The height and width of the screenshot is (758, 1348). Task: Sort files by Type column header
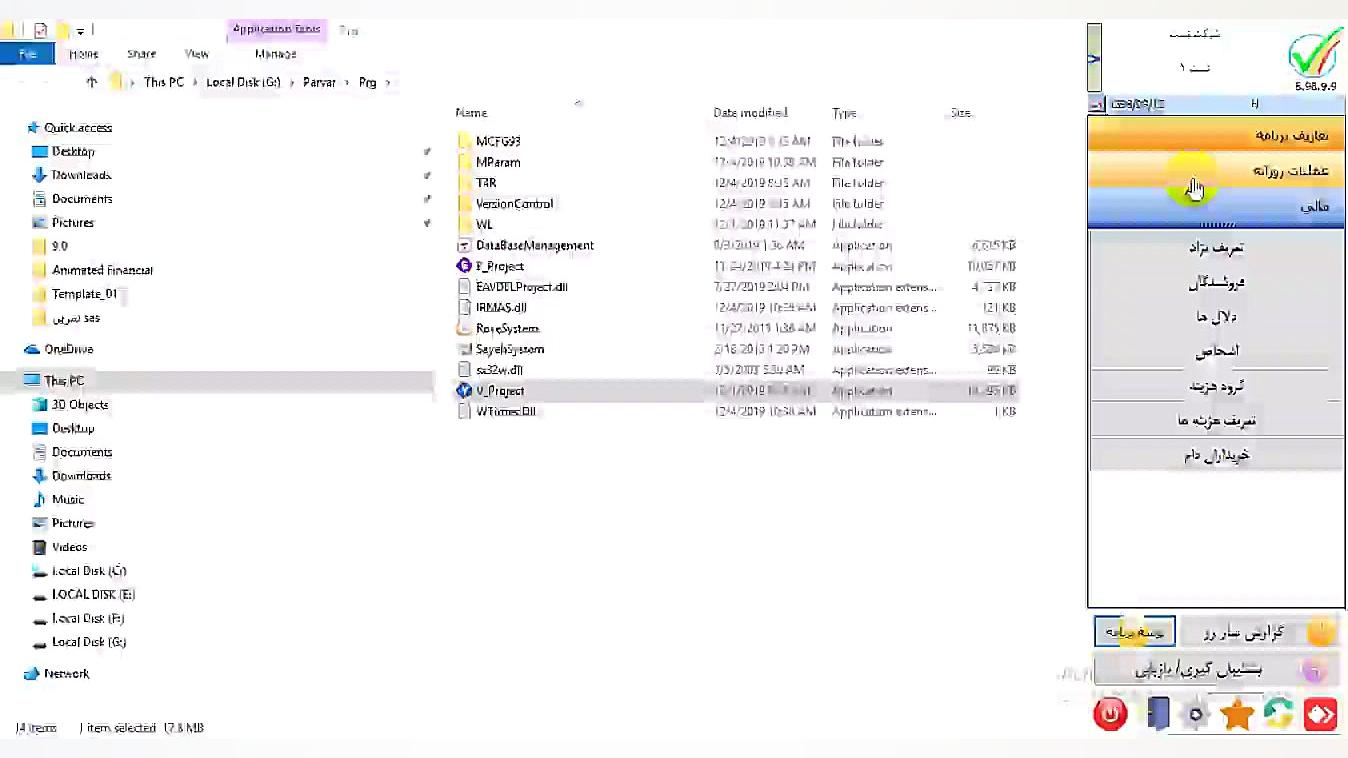tap(844, 113)
